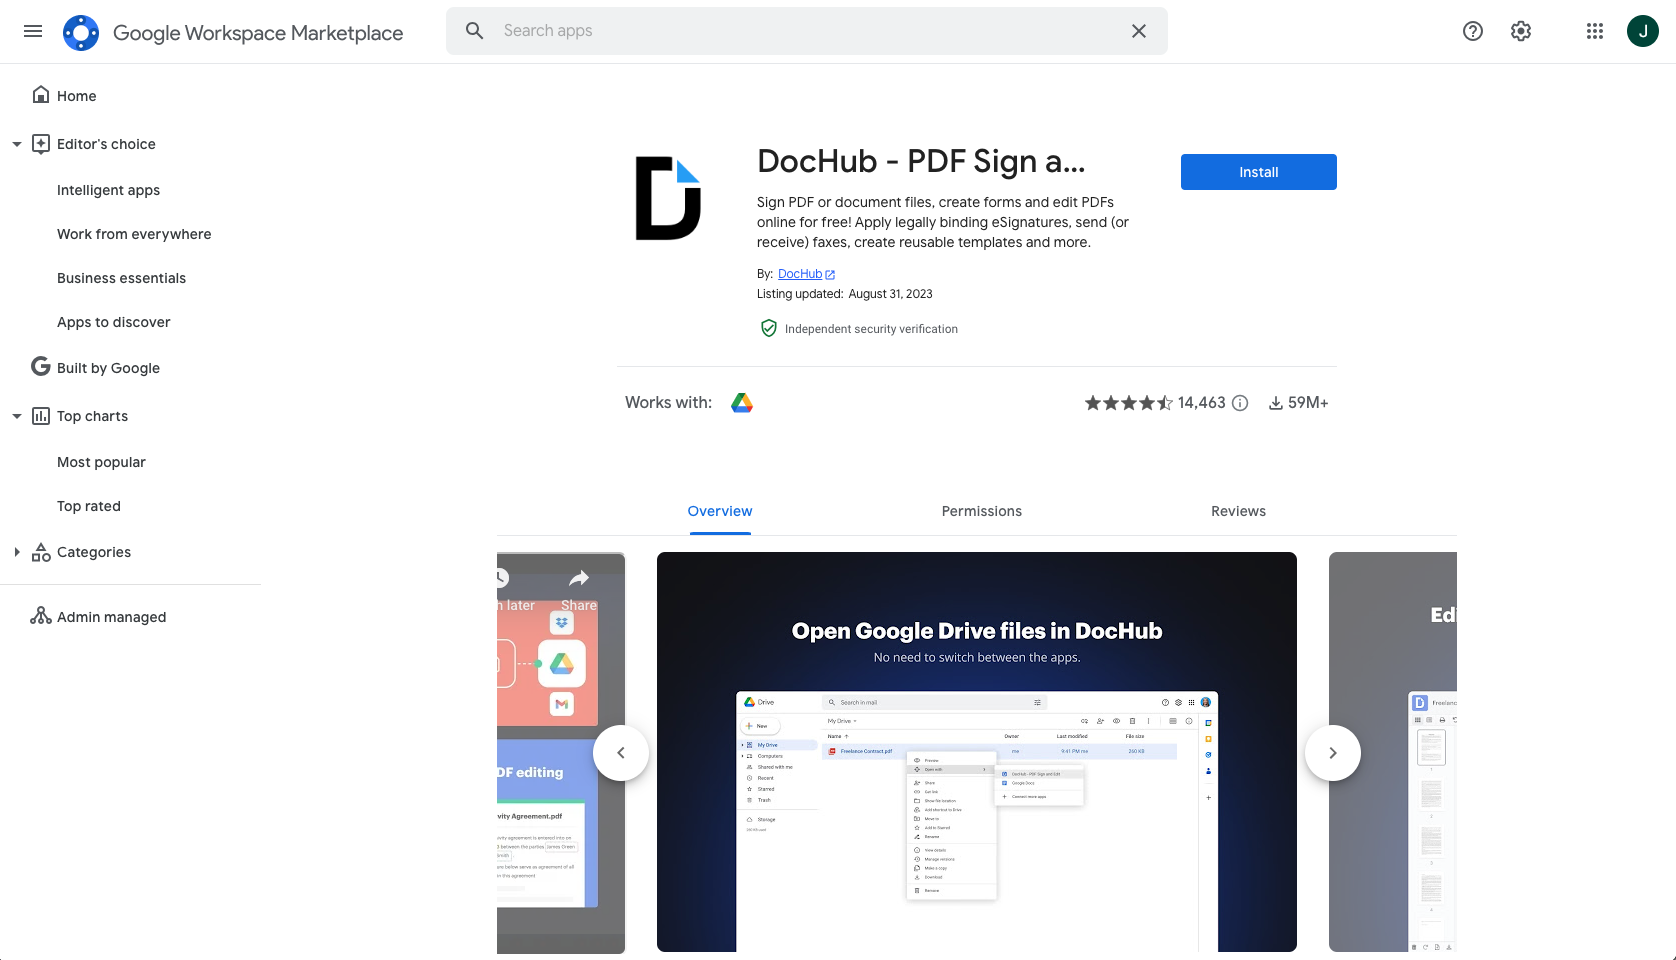Screen dimensions: 1676x960
Task: Collapse the Top charts section
Action: 17,416
